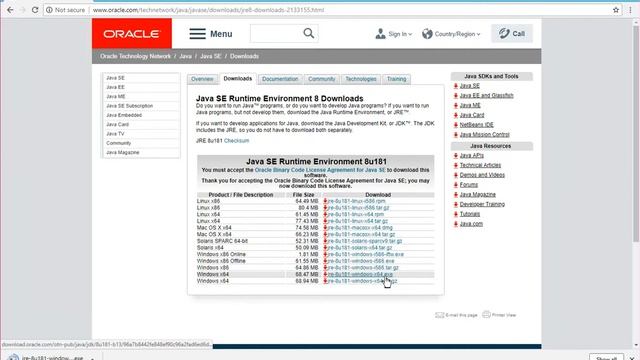The width and height of the screenshot is (640, 360).
Task: Open the Documentation tab
Action: tap(280, 79)
